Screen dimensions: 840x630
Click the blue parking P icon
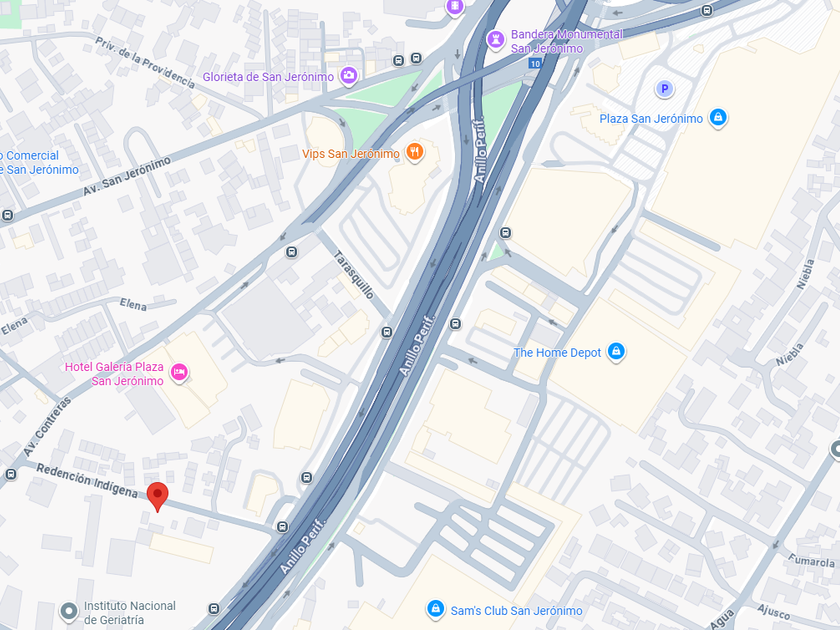pyautogui.click(x=664, y=89)
